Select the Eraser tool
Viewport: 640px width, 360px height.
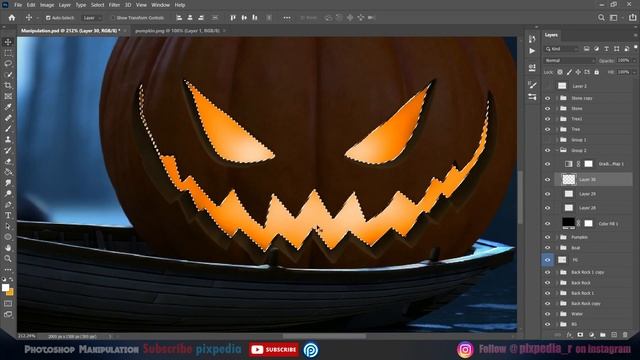[8, 161]
